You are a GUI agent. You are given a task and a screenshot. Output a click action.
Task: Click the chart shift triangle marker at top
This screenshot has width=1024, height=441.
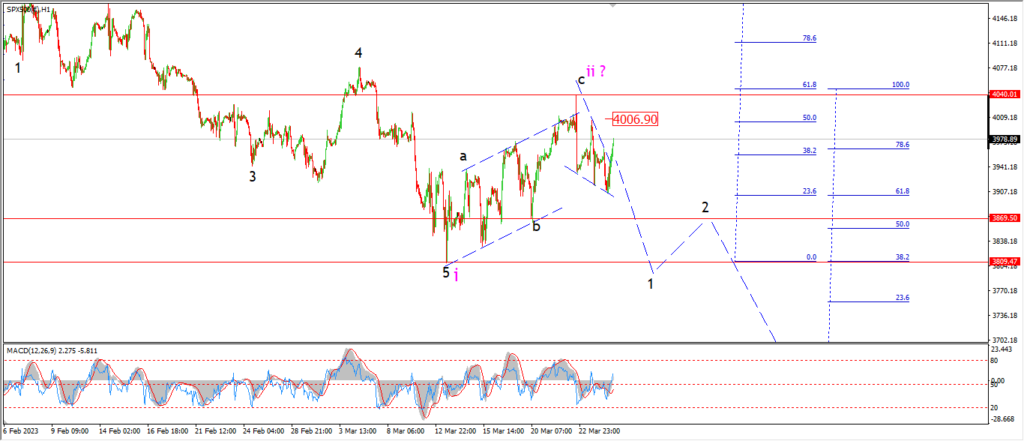tap(613, 5)
